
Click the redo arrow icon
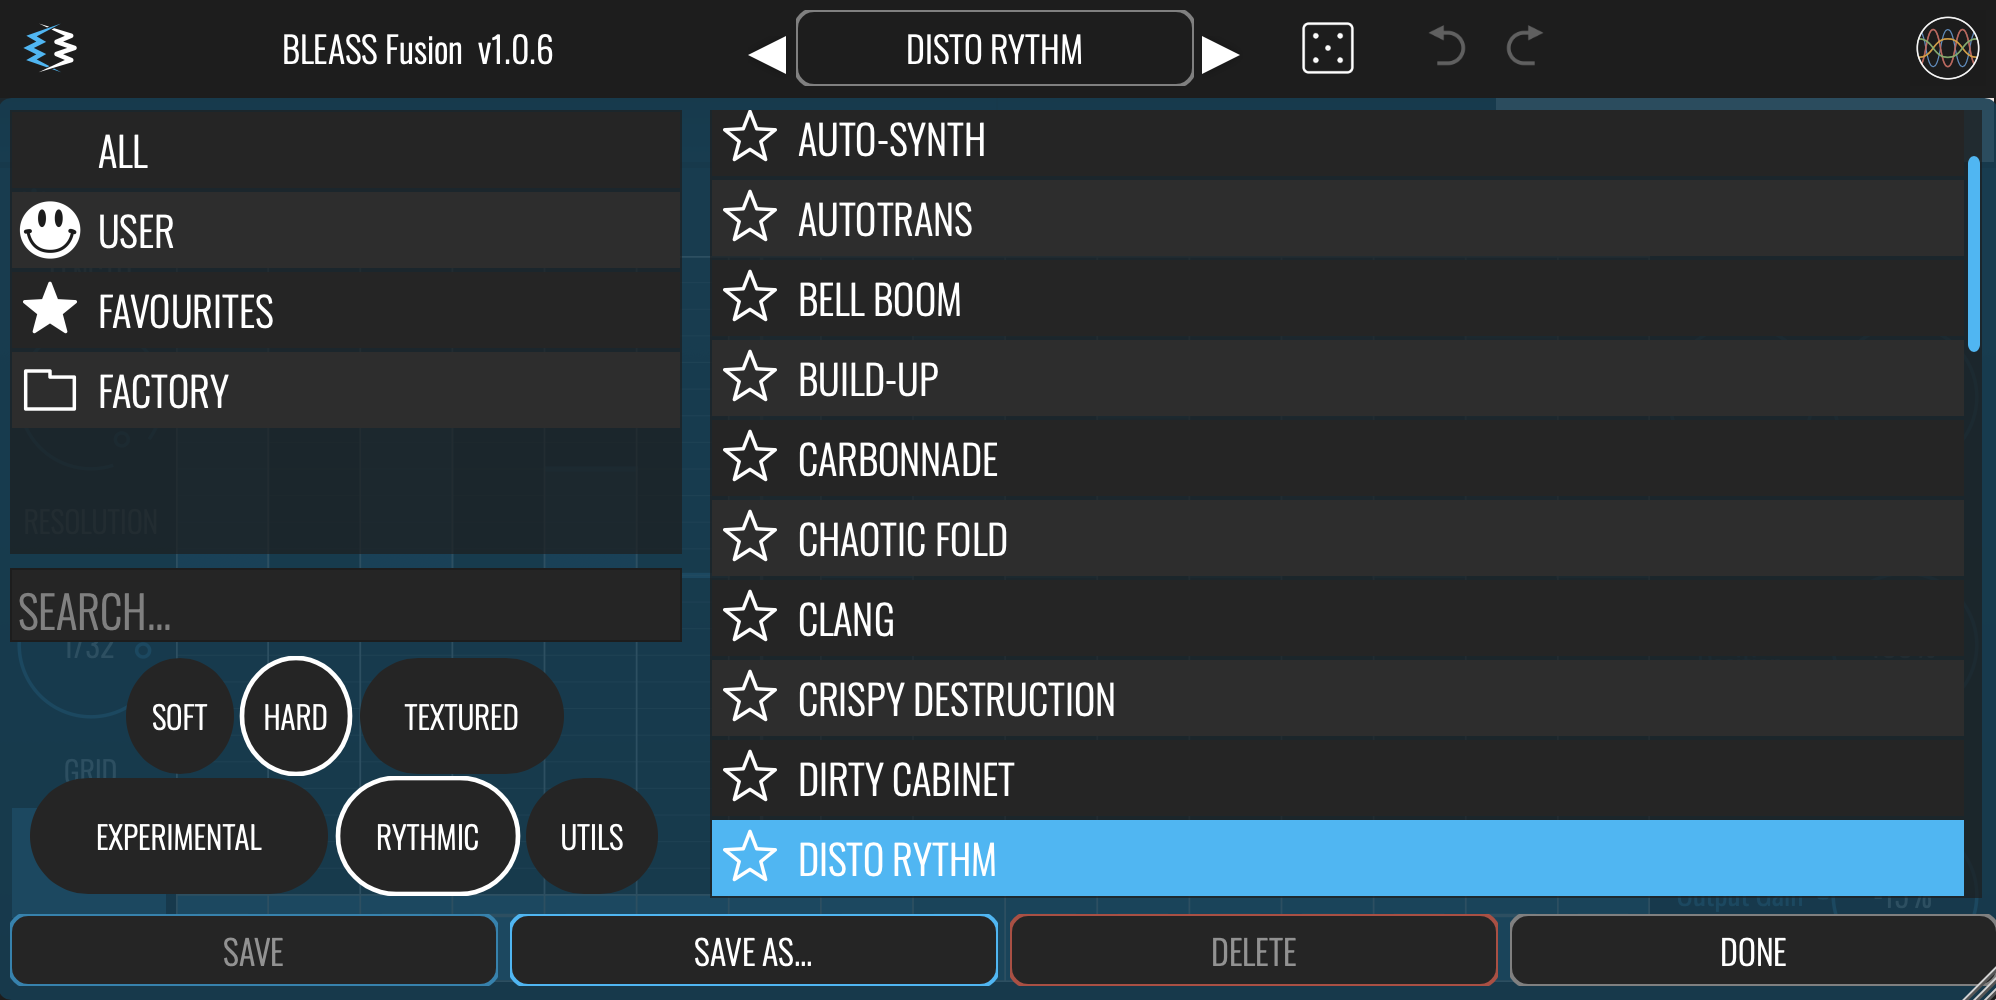1523,47
